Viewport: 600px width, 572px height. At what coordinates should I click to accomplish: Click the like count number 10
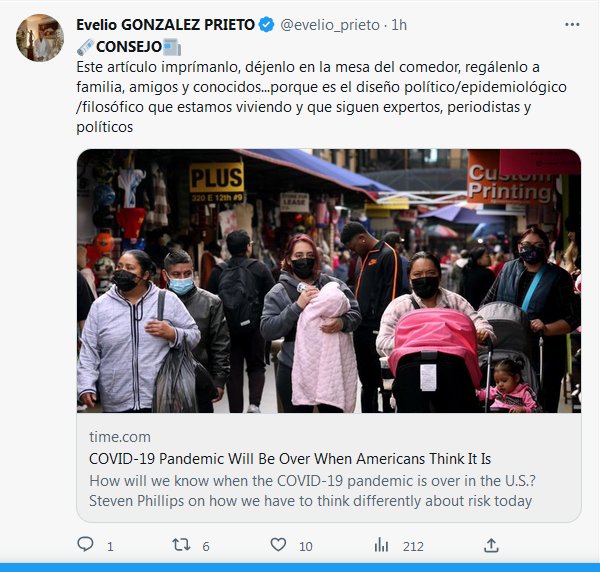click(x=306, y=546)
